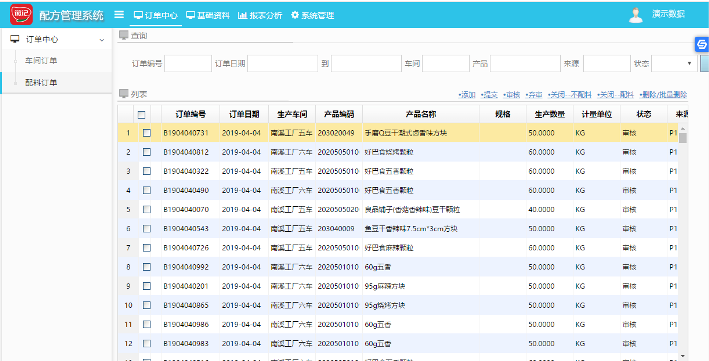
Task: Sort by 生产车间 column header
Action: [292, 114]
